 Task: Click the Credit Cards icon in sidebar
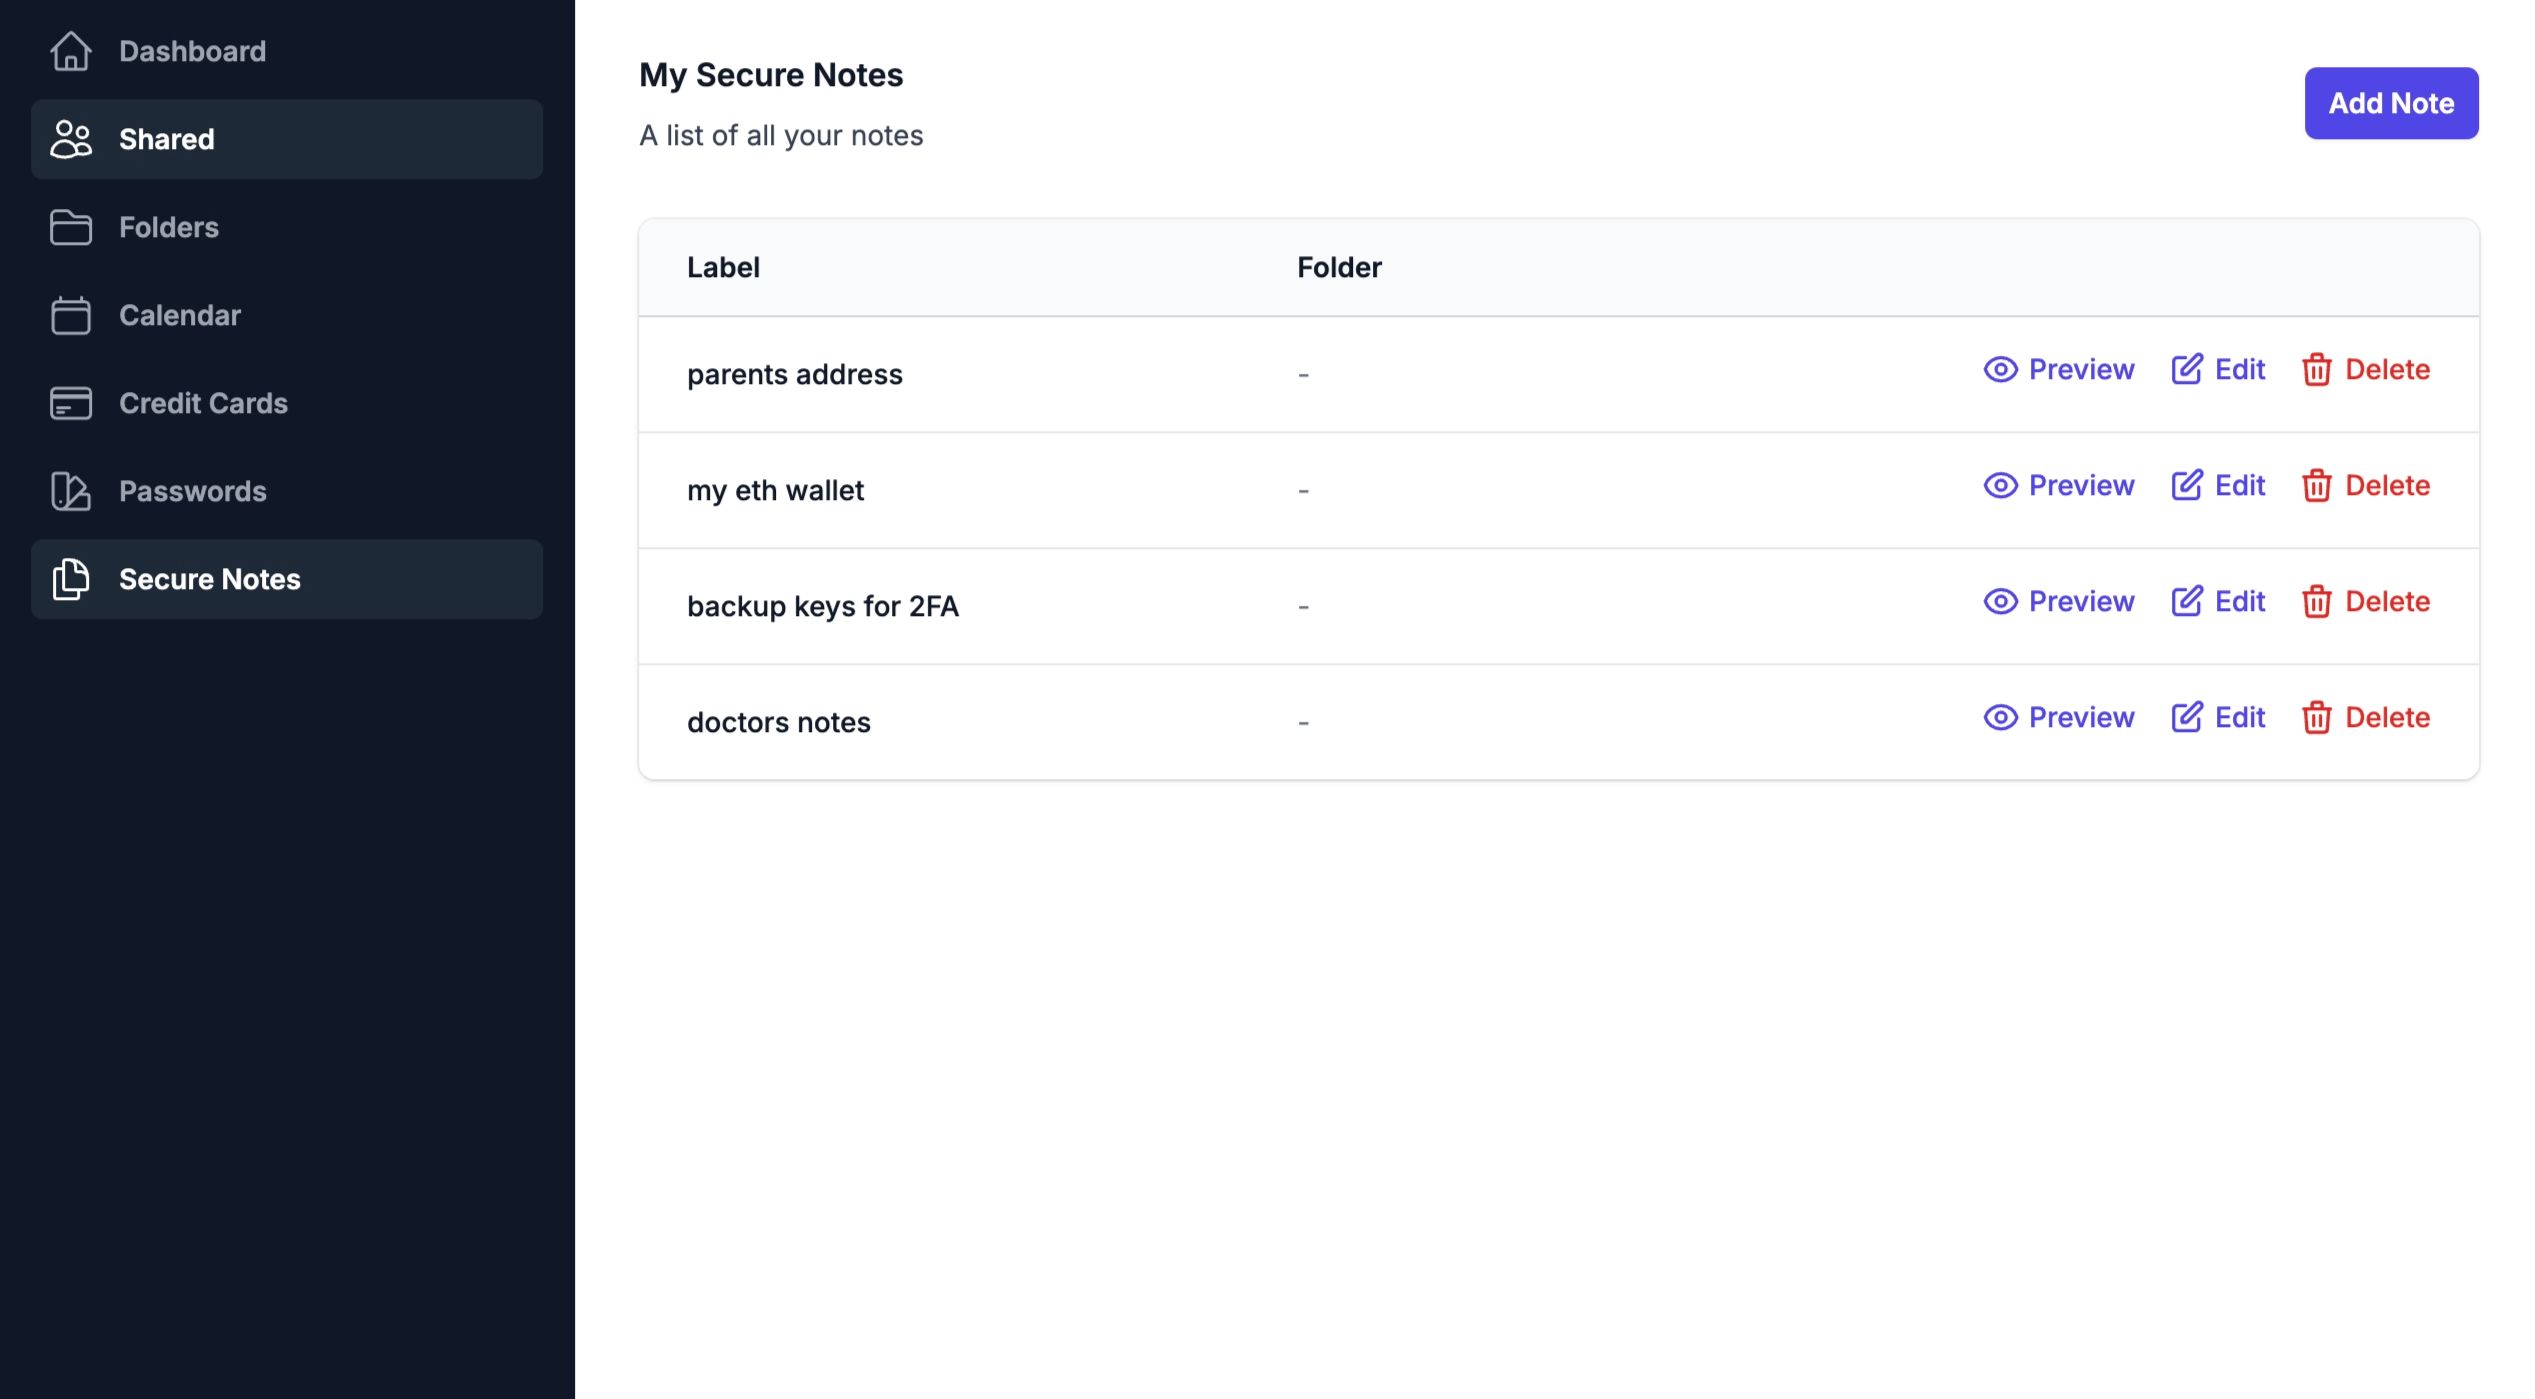(x=69, y=401)
